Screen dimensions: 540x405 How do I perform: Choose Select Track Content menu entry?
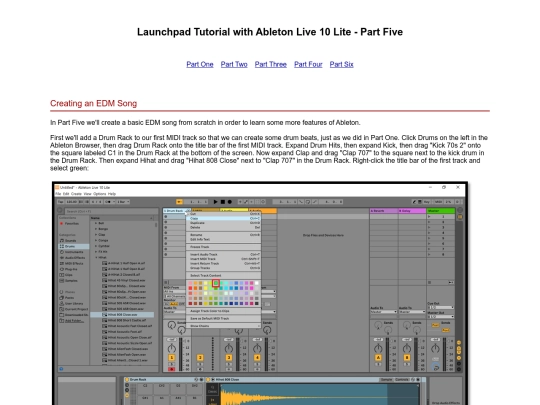tap(224, 276)
